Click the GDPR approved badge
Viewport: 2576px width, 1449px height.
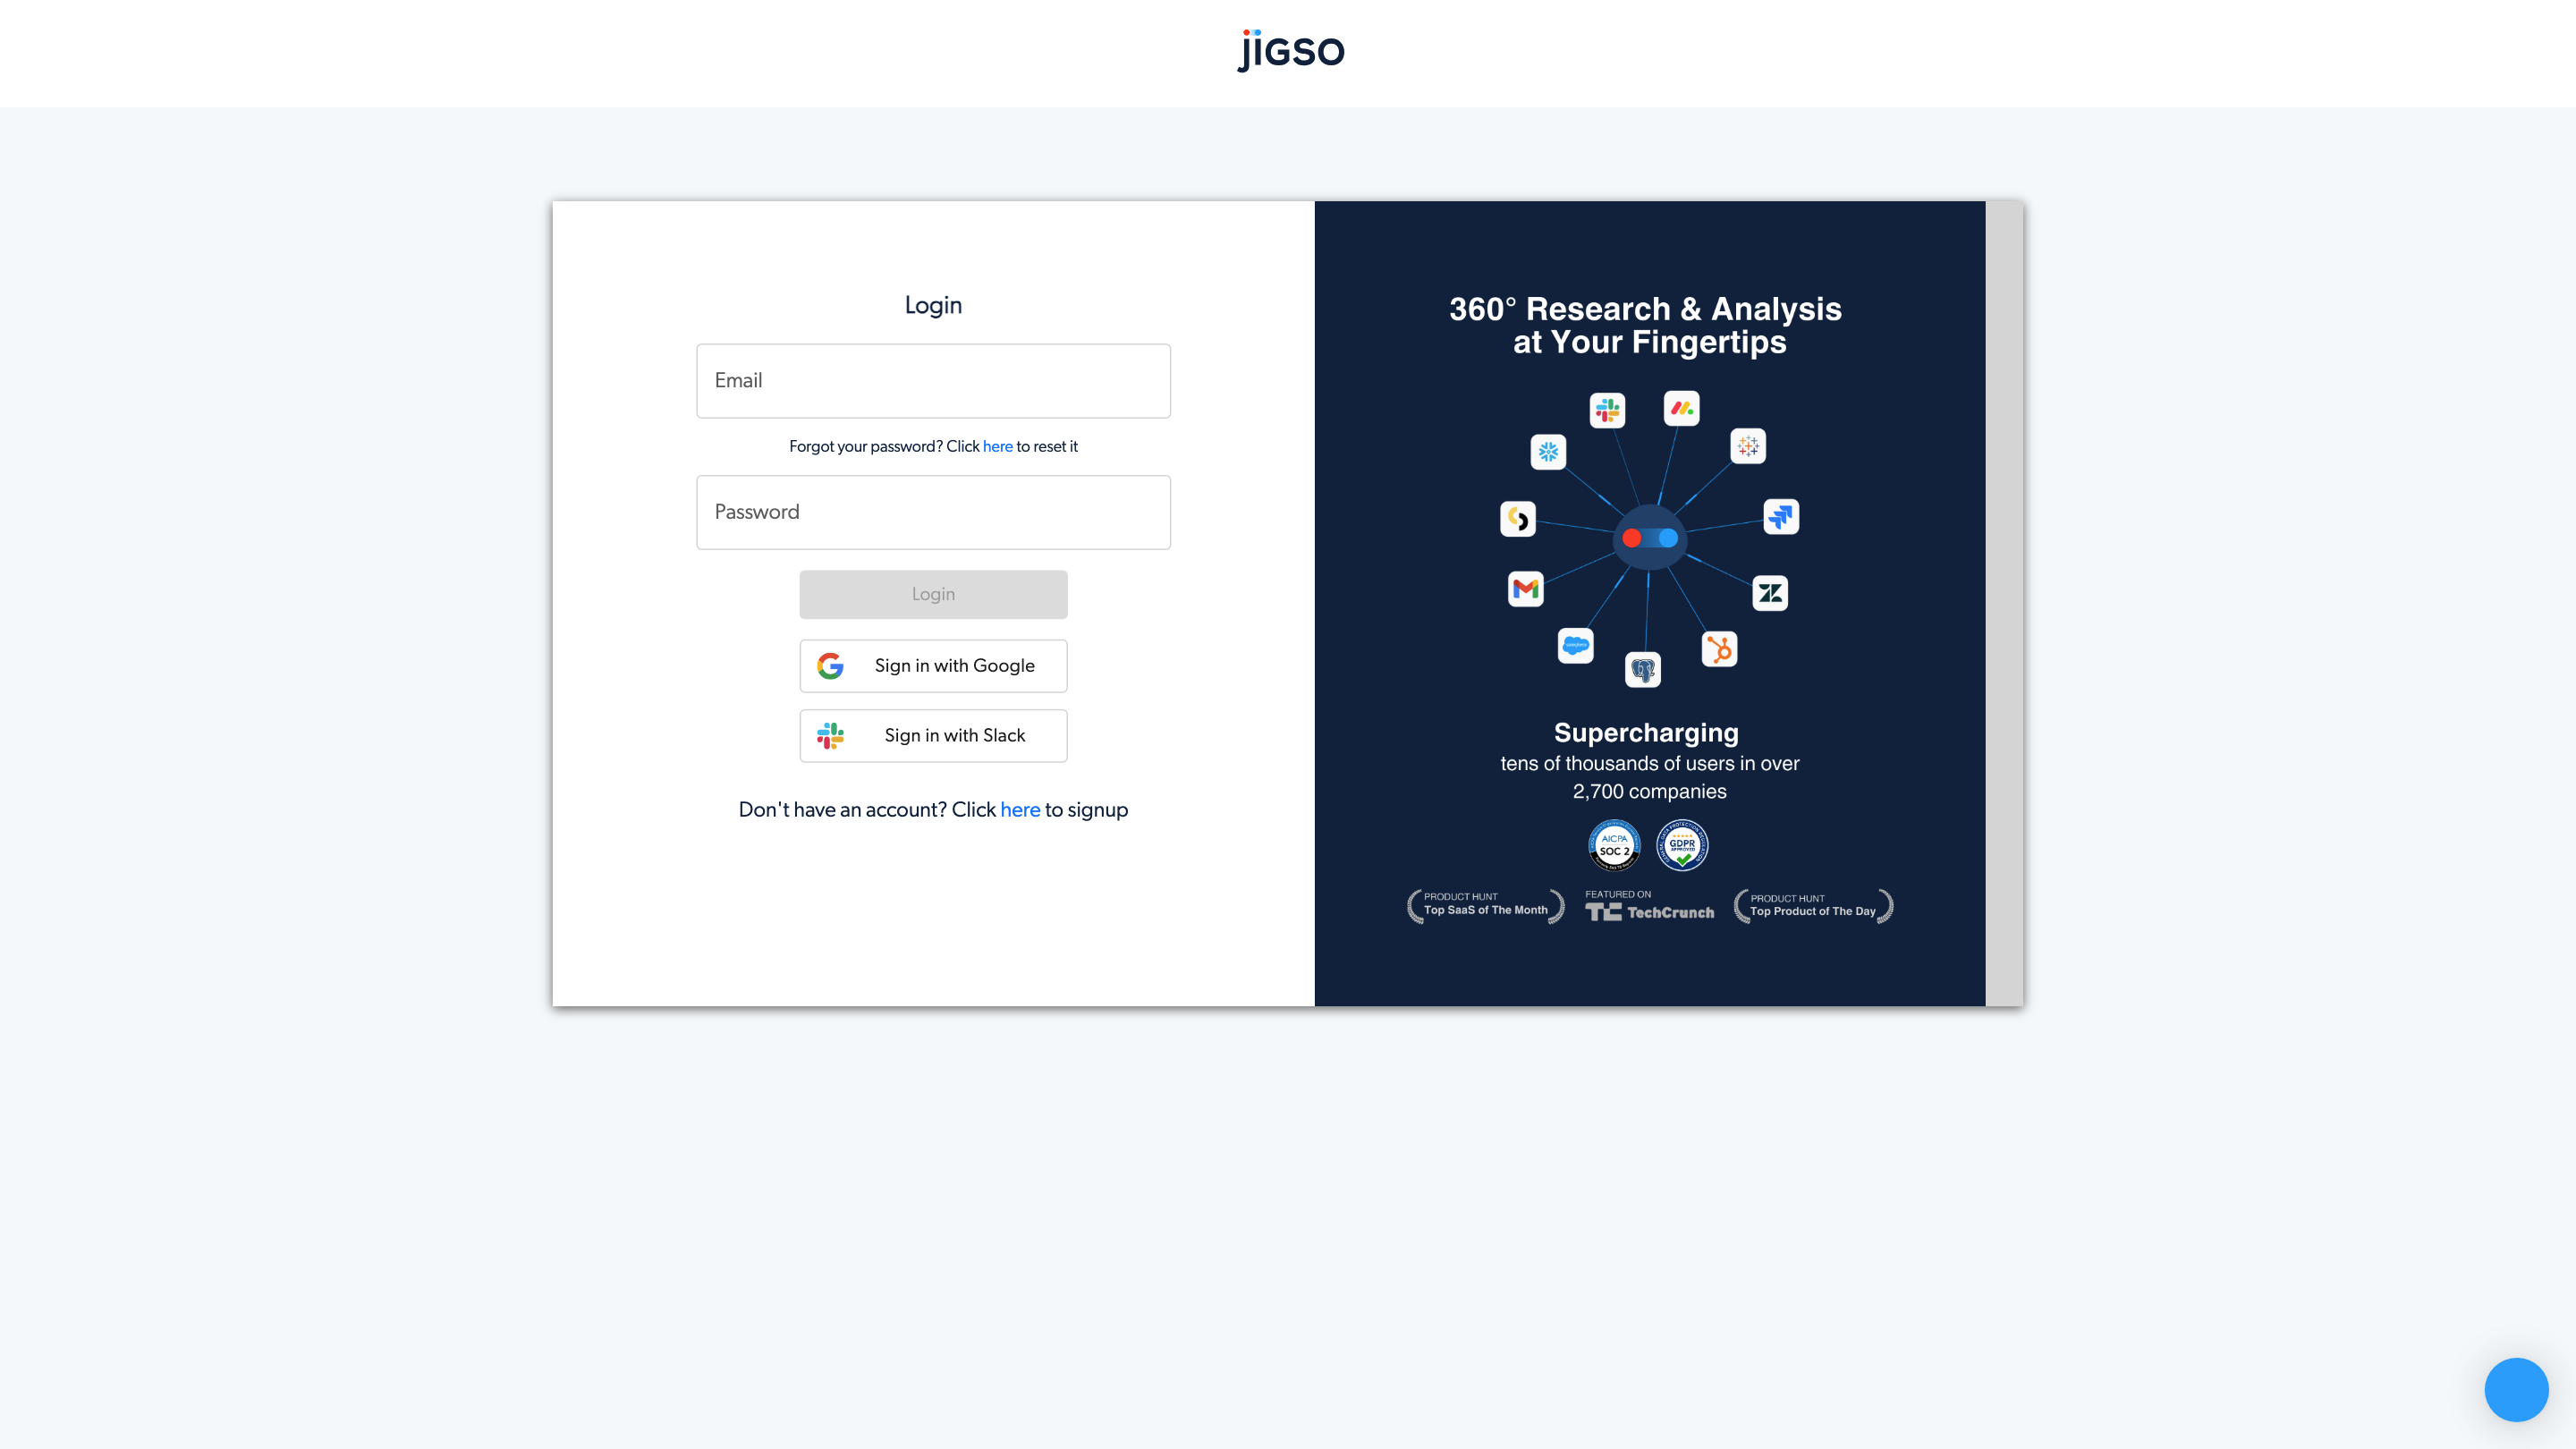point(1682,846)
